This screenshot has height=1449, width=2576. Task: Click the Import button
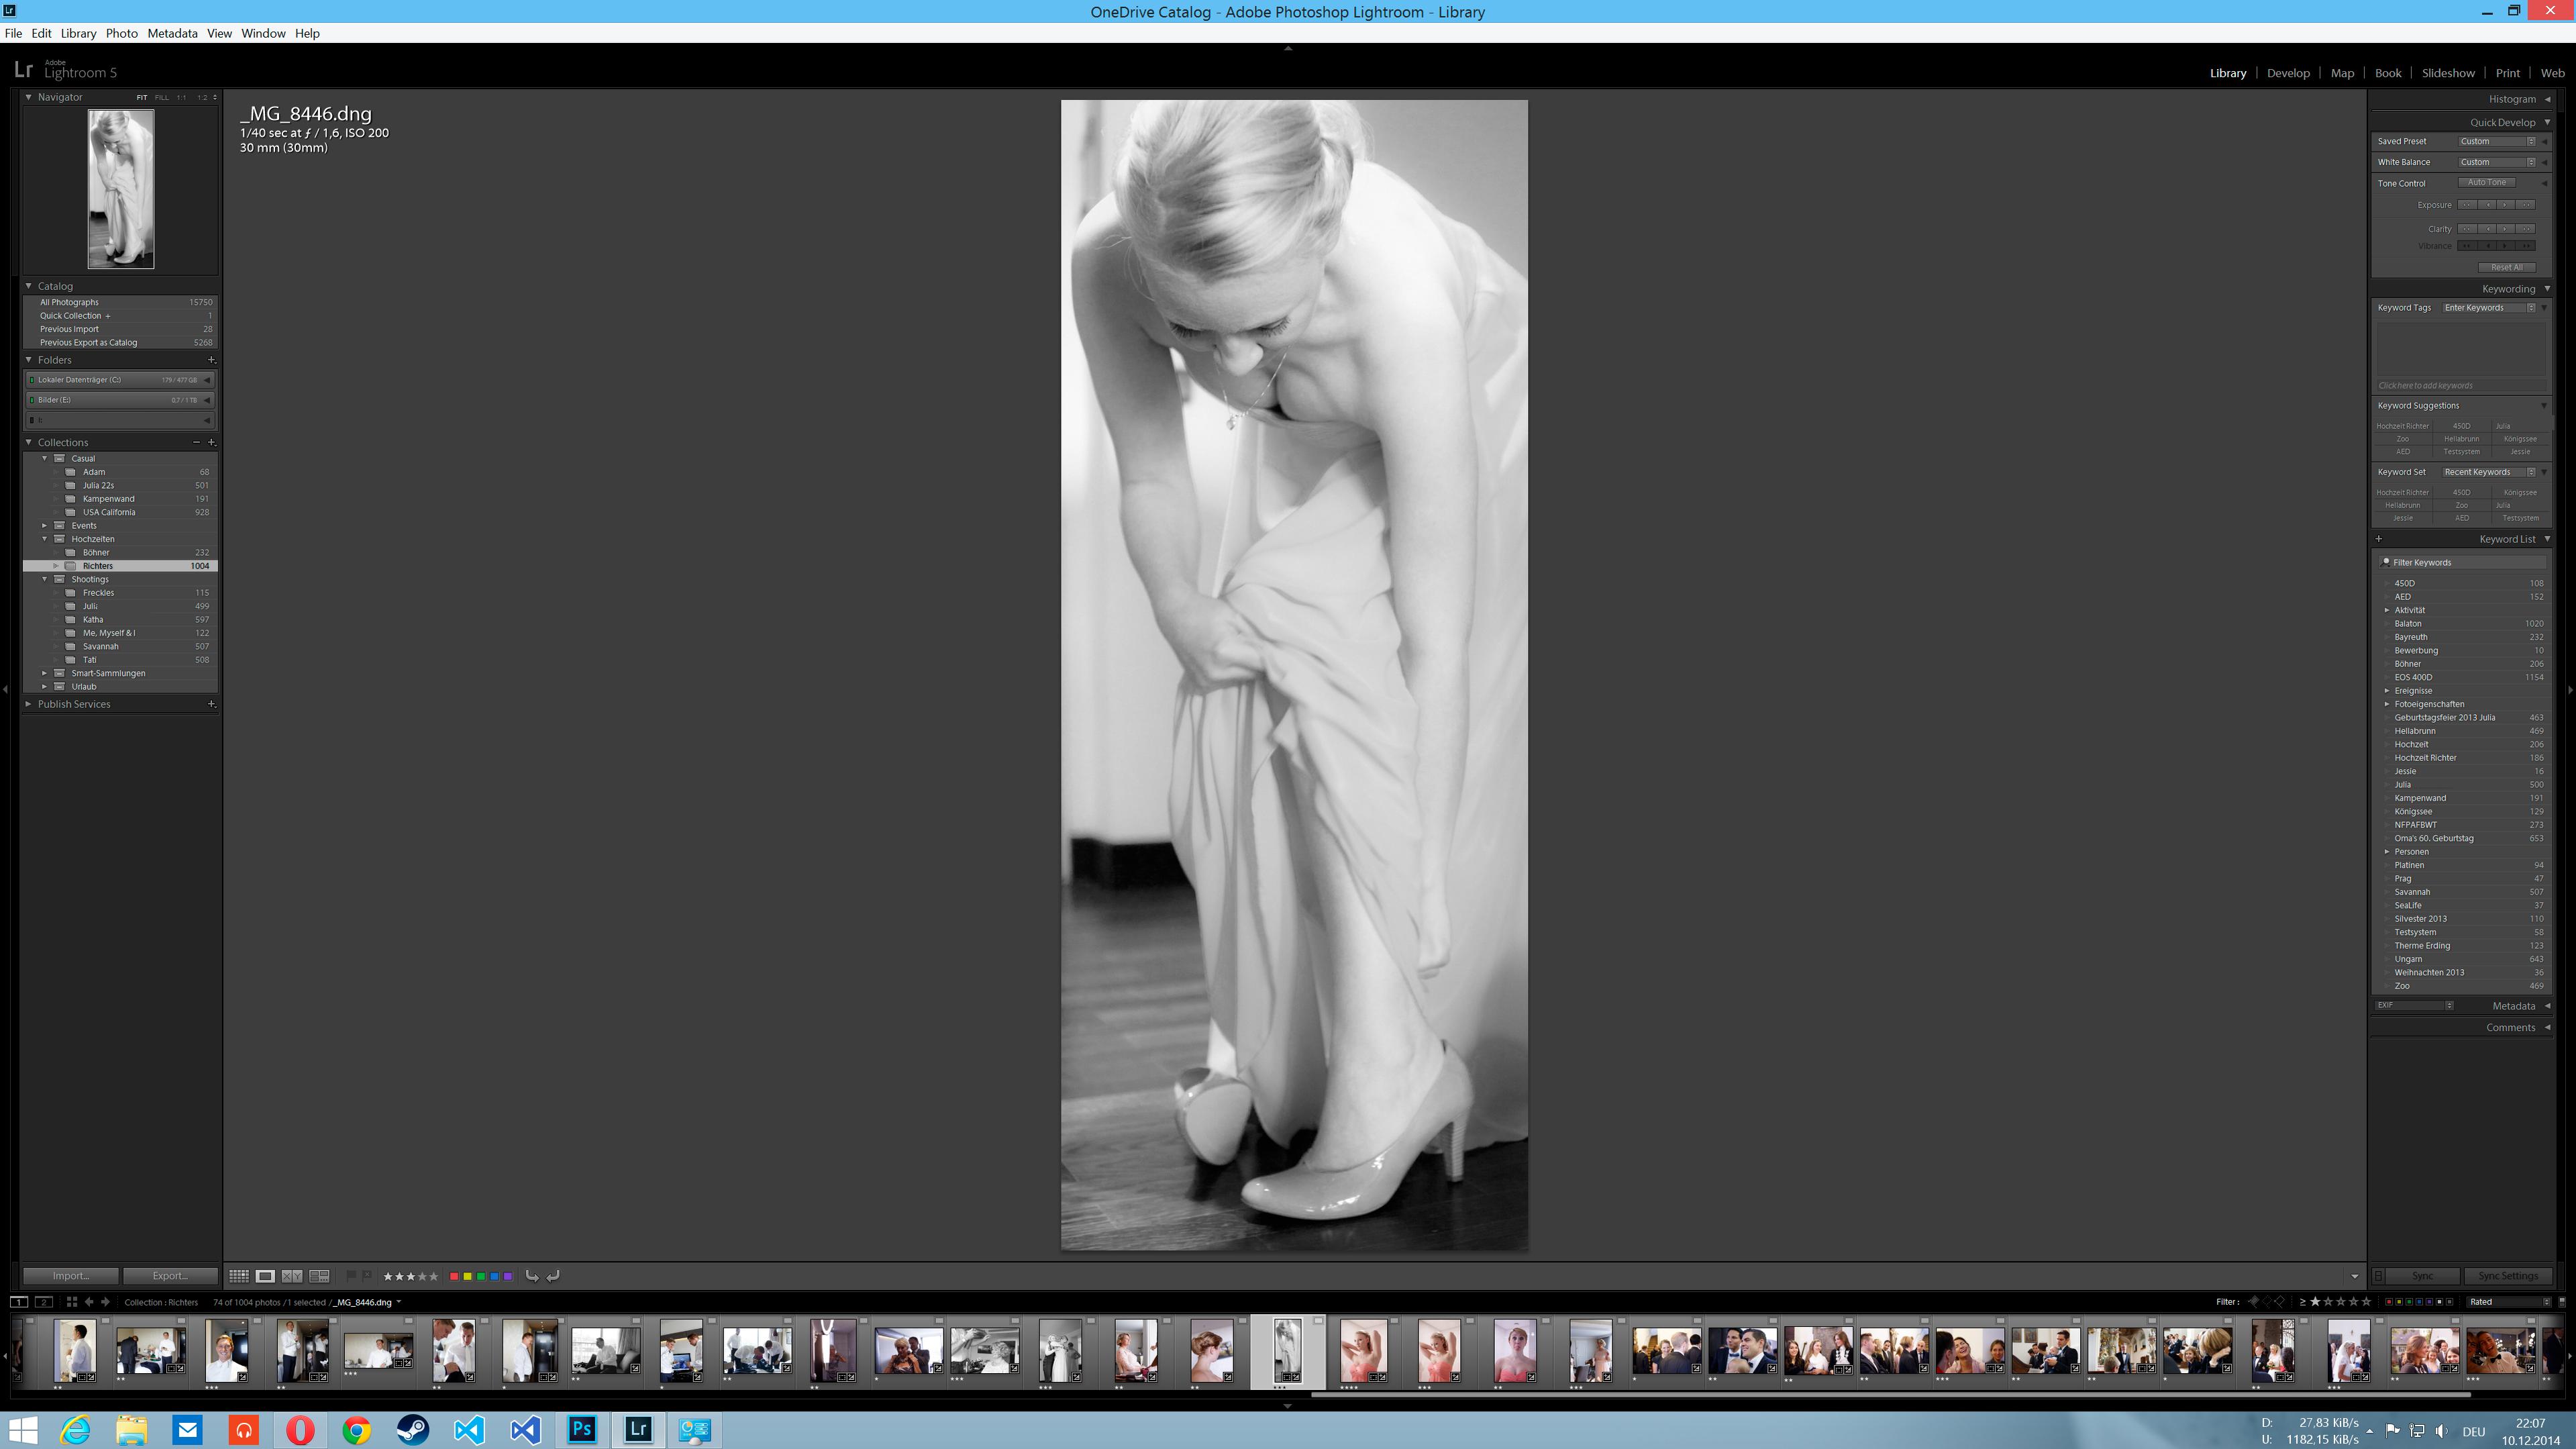(x=71, y=1276)
